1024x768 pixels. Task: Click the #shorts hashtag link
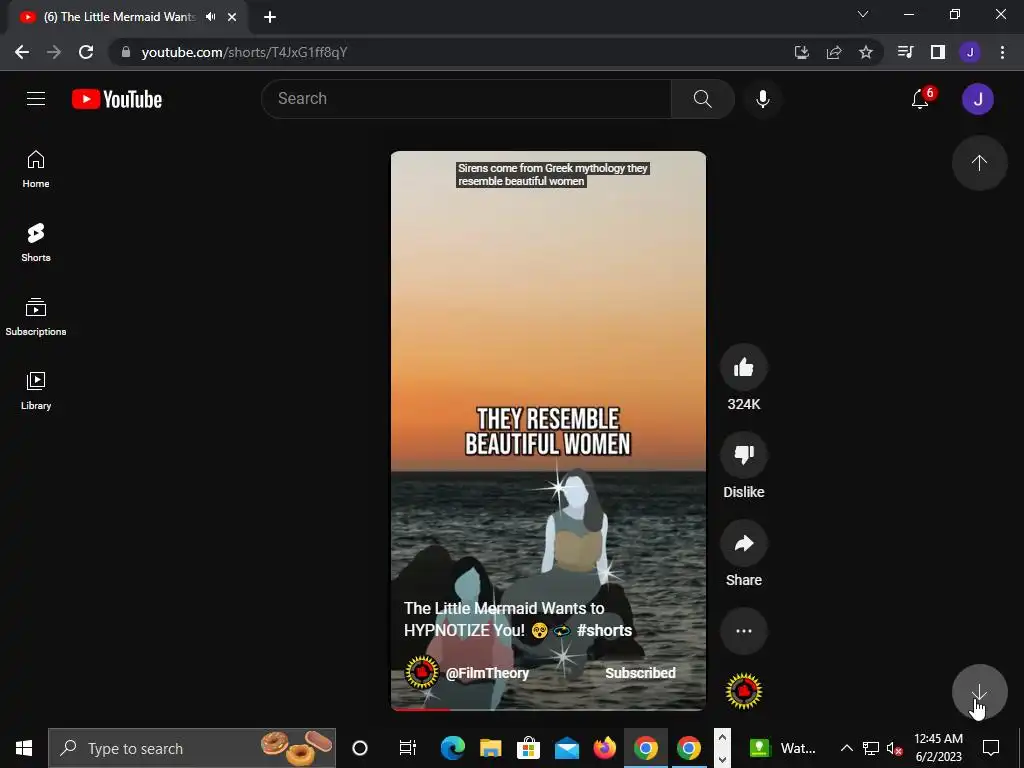(x=604, y=630)
